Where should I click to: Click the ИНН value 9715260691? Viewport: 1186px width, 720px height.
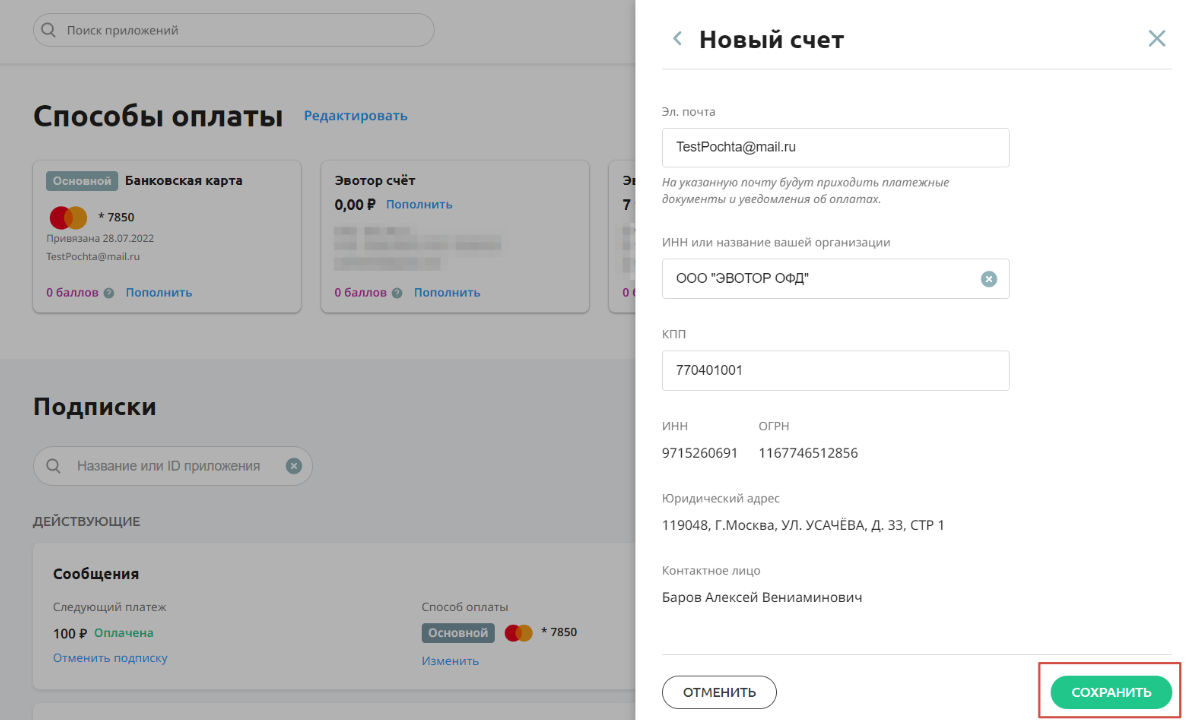700,454
